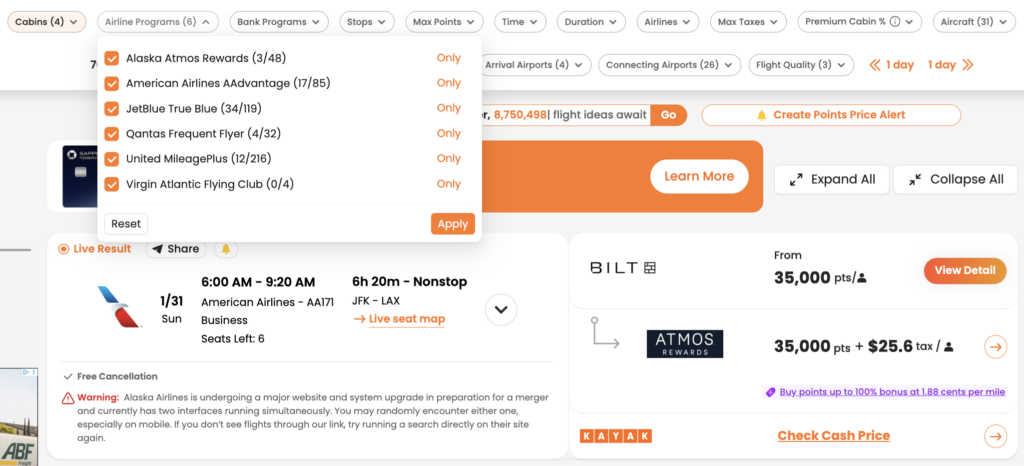Image resolution: width=1024 pixels, height=466 pixels.
Task: Click the arrow icon on Atmos Rewards row
Action: (995, 347)
